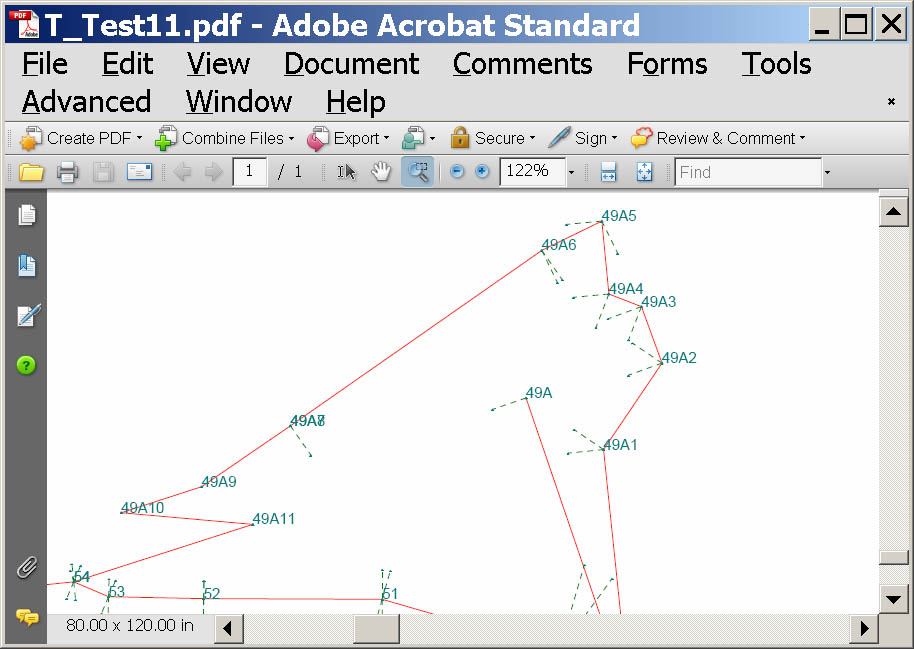Open the Advanced menu
The height and width of the screenshot is (649, 914).
point(86,102)
